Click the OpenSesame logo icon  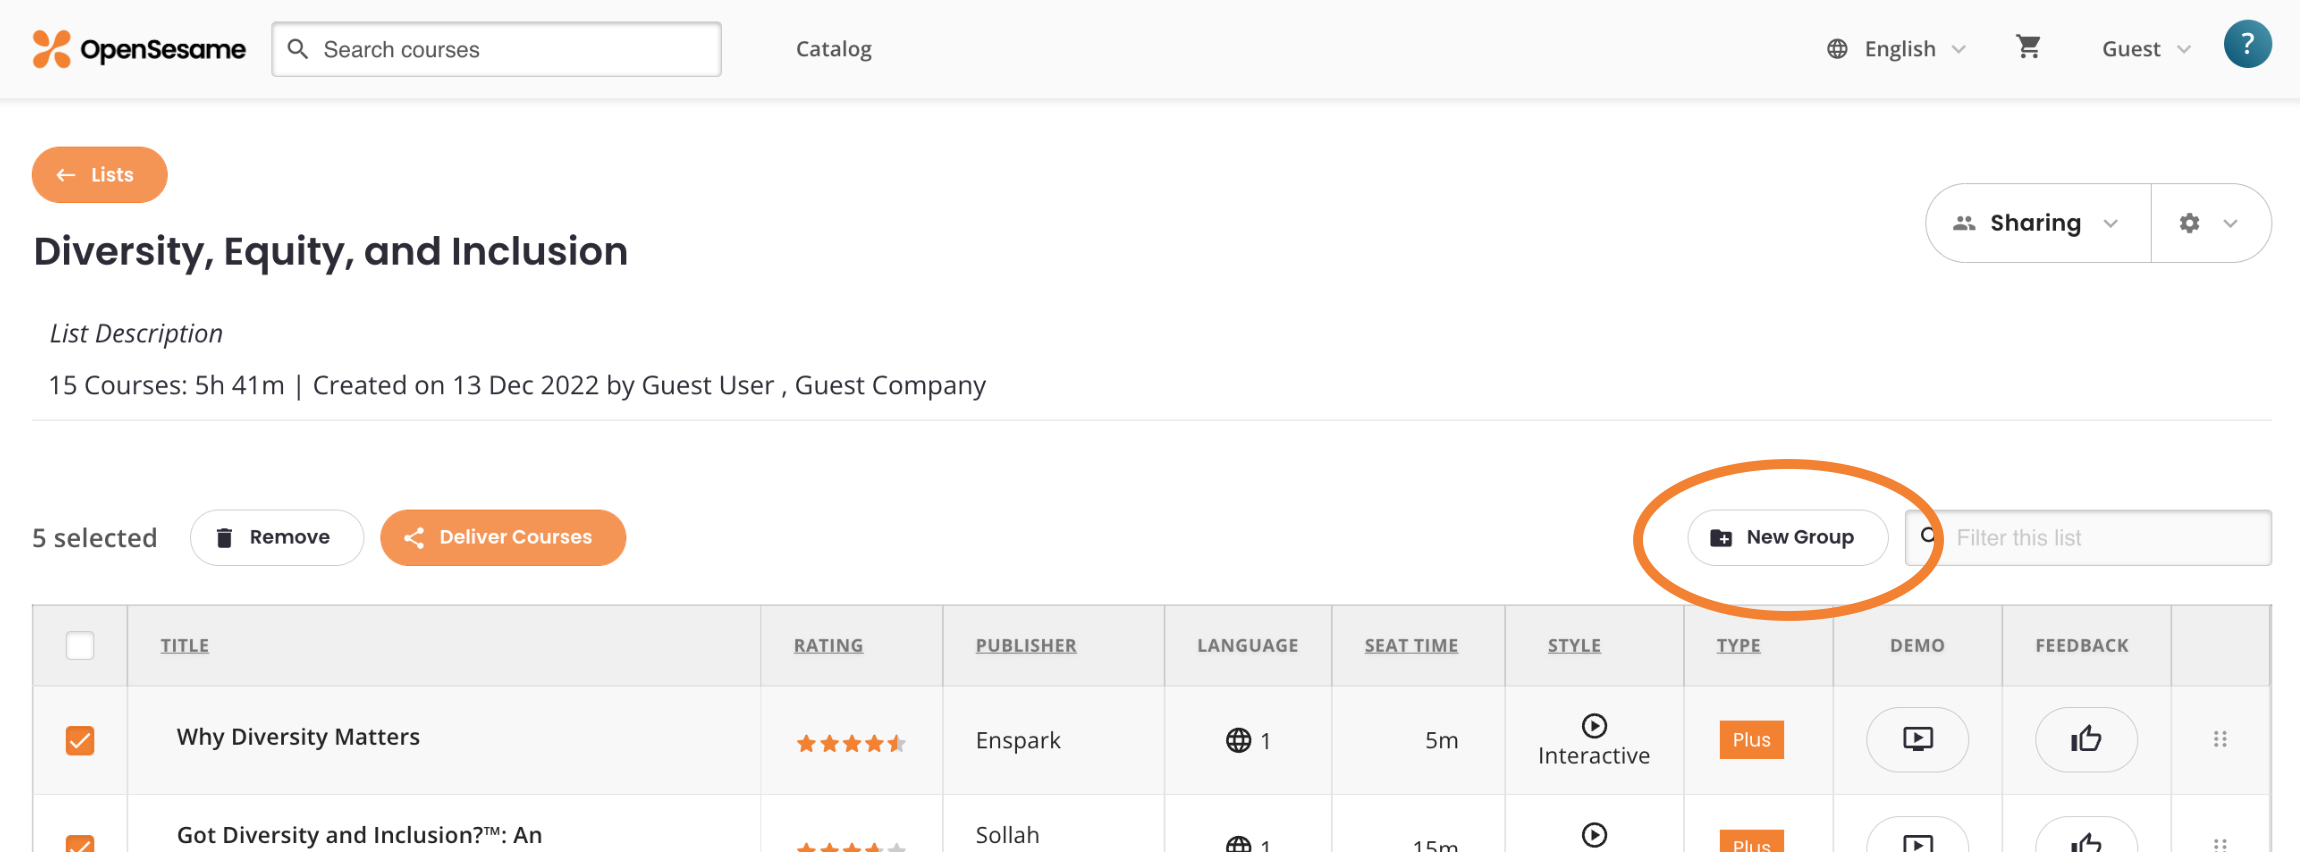tap(48, 47)
